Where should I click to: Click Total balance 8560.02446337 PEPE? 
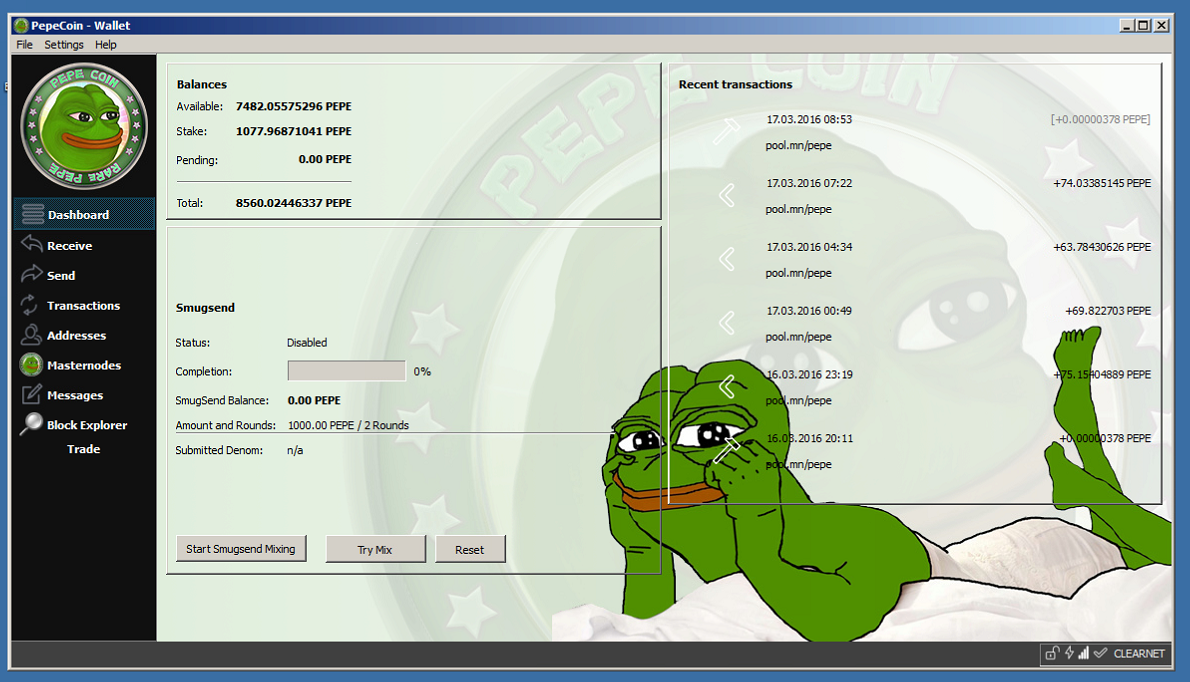[294, 203]
